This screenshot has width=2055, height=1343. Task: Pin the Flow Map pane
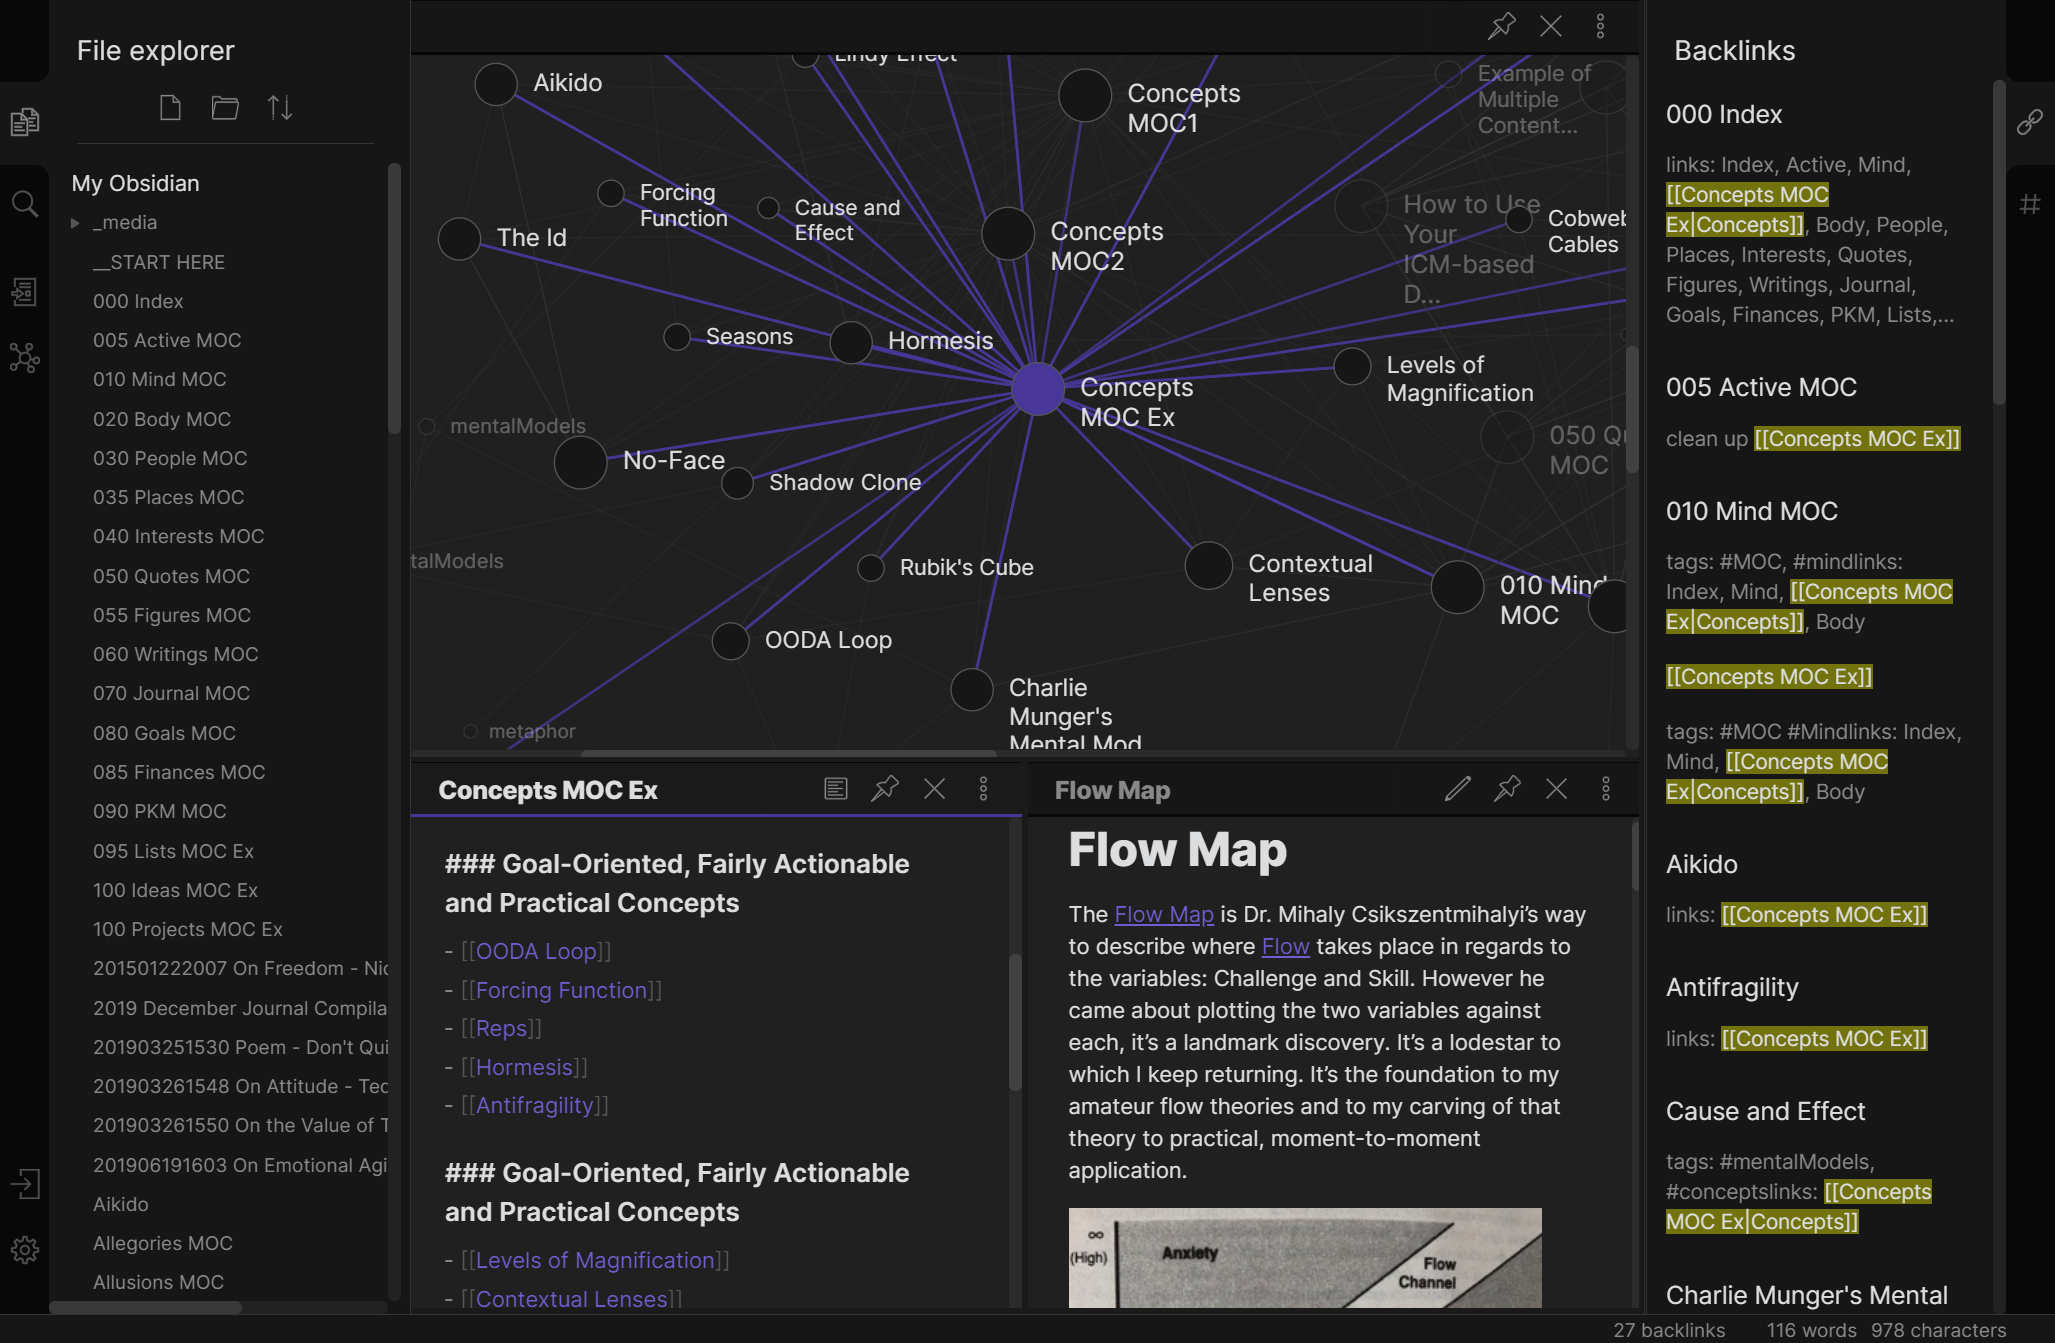tap(1507, 789)
